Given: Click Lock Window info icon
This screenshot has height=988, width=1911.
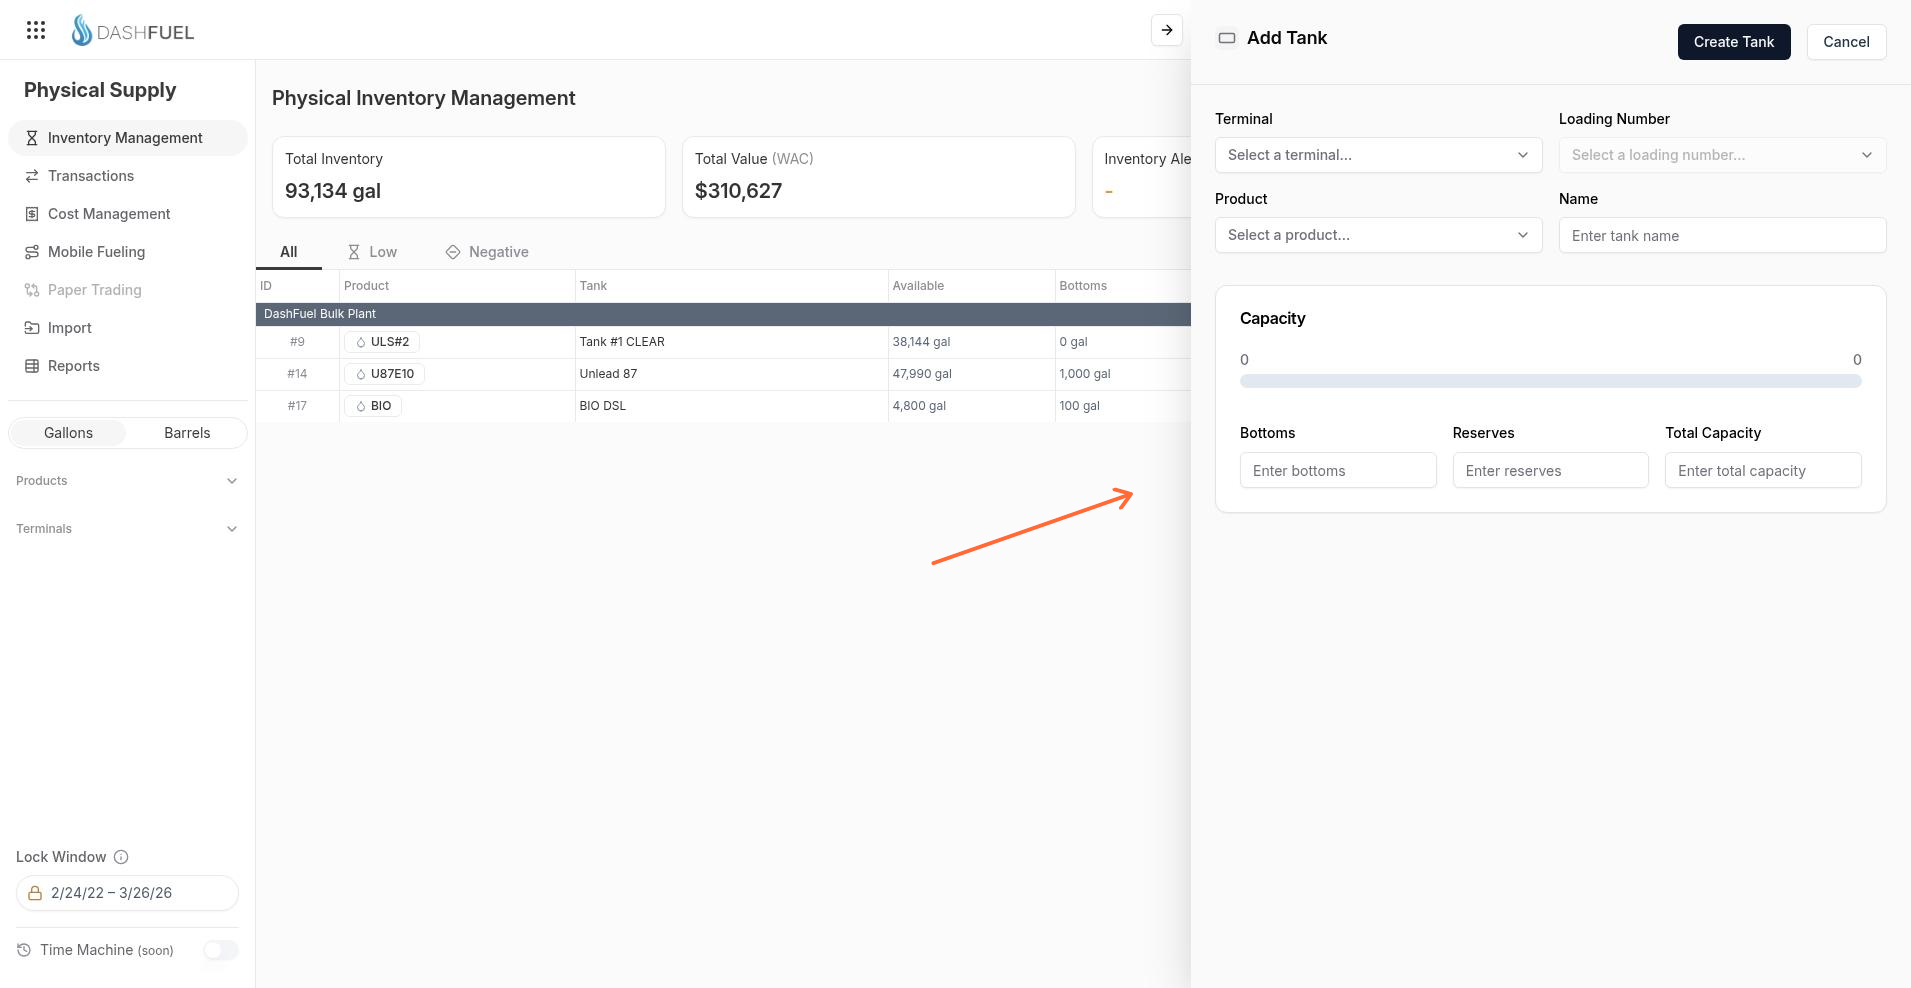Looking at the screenshot, I should pyautogui.click(x=121, y=857).
